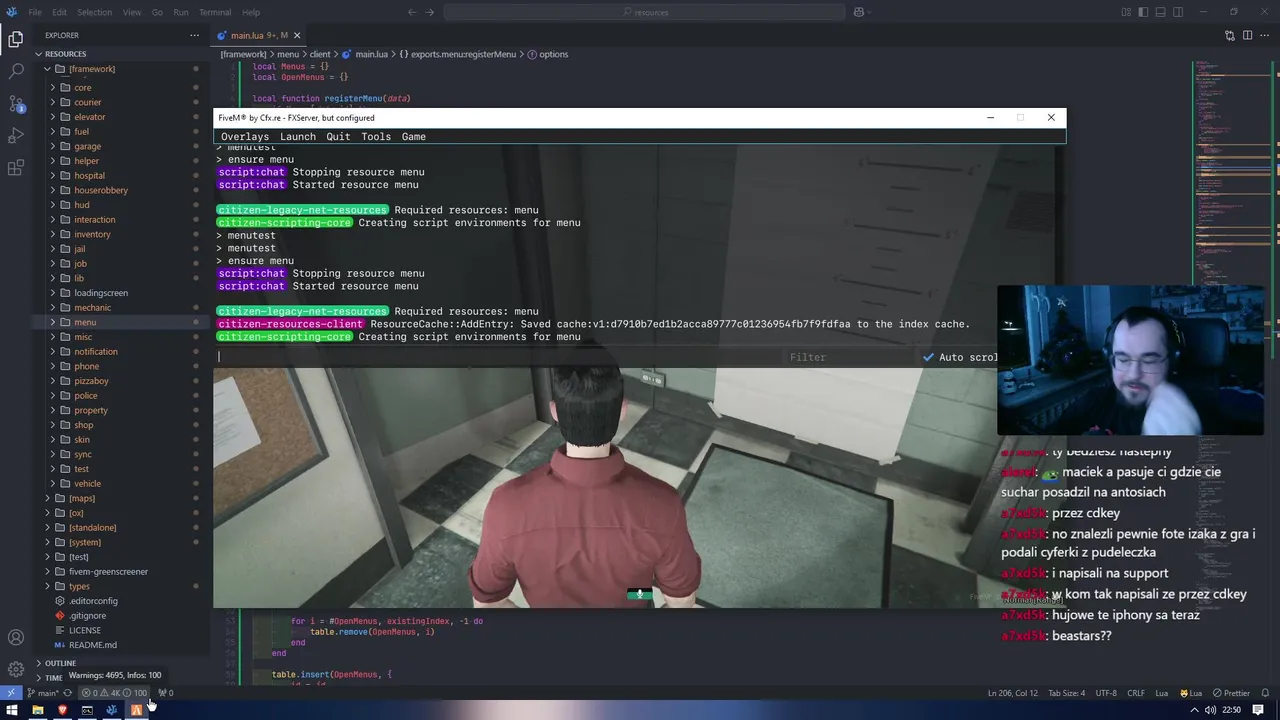
Task: Open the Launch menu in FiveM console
Action: click(298, 136)
